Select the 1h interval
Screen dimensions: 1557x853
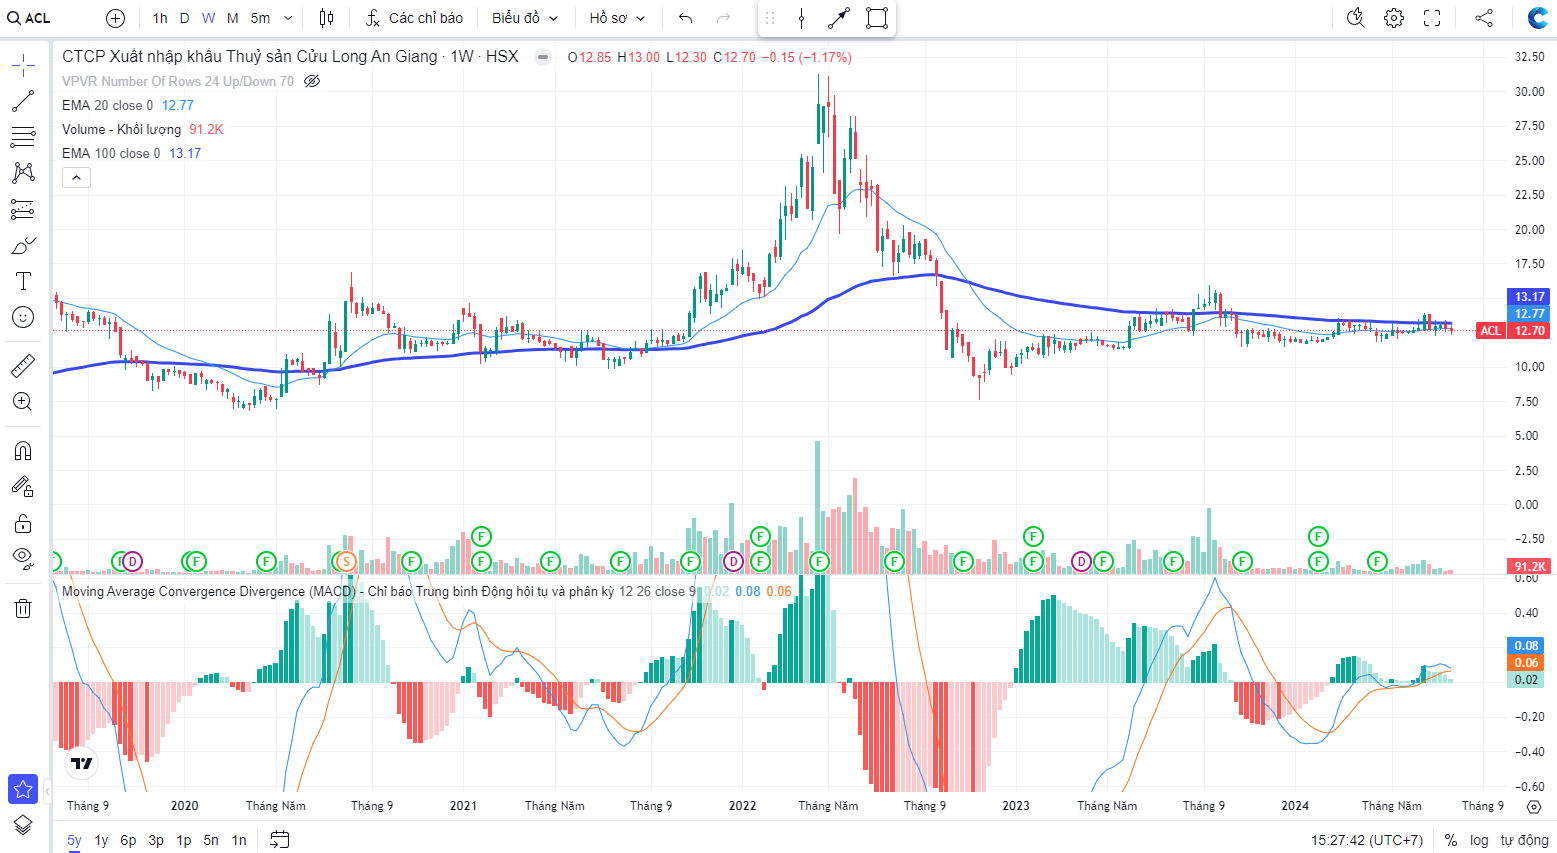coord(160,18)
